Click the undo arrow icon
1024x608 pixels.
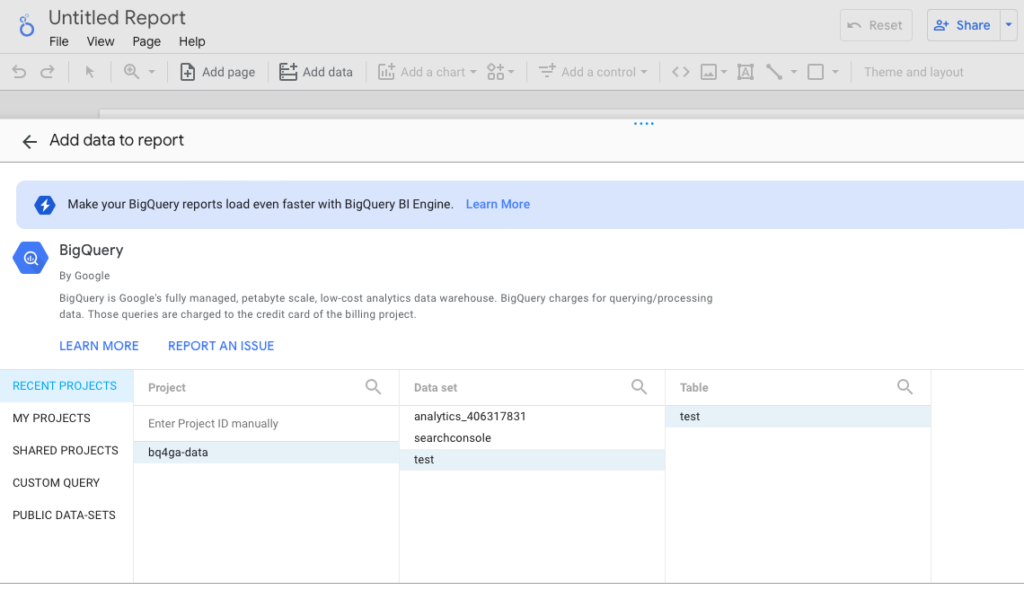click(19, 72)
